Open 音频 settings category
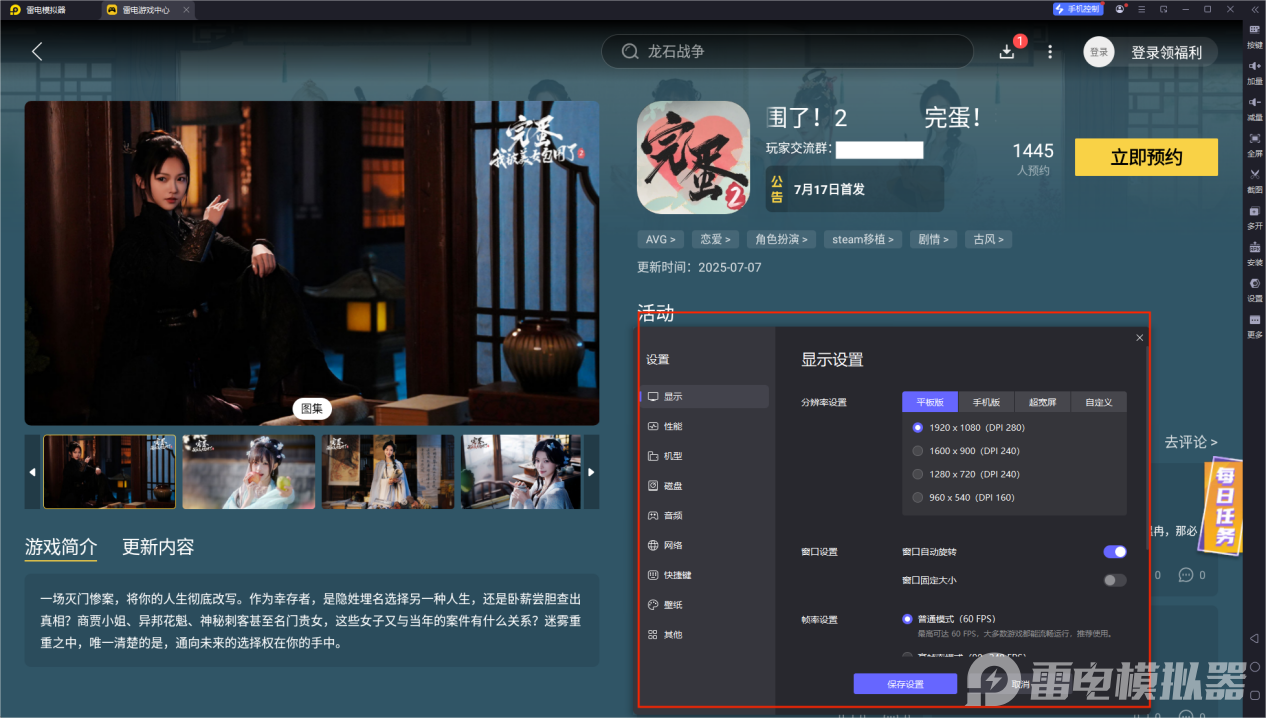The width and height of the screenshot is (1266, 718). (x=704, y=515)
